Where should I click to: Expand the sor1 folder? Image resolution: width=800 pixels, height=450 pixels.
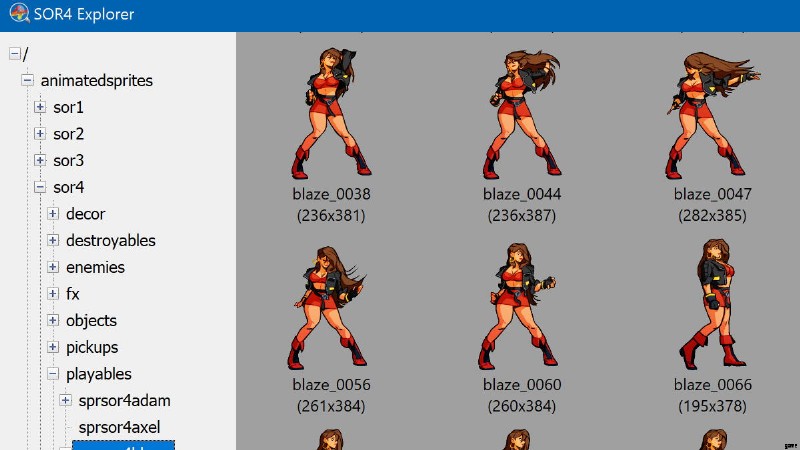point(40,107)
